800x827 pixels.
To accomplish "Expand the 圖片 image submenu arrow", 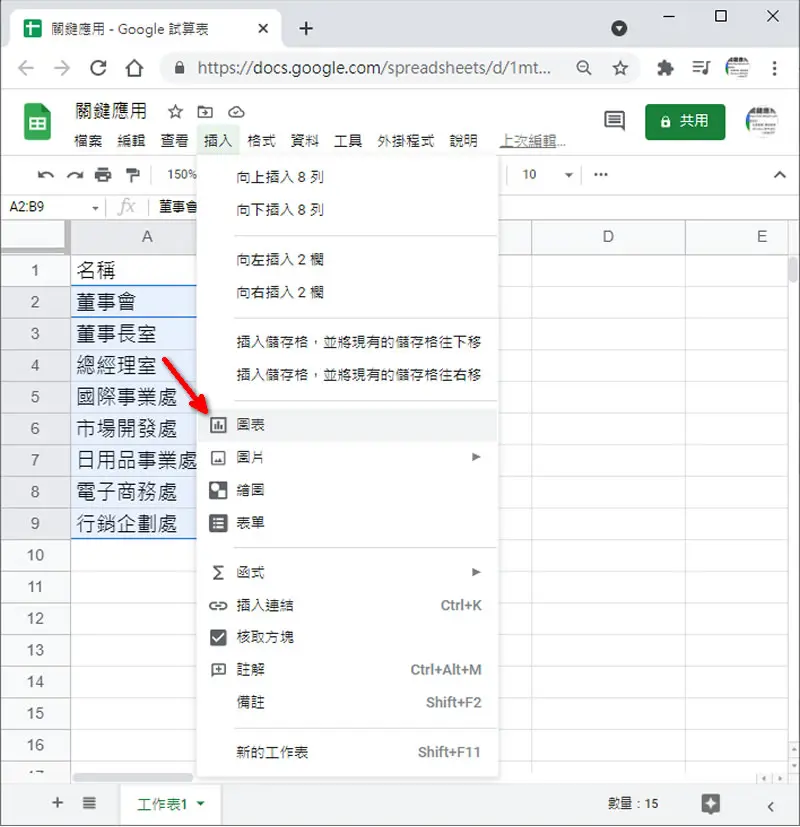I will pyautogui.click(x=476, y=457).
